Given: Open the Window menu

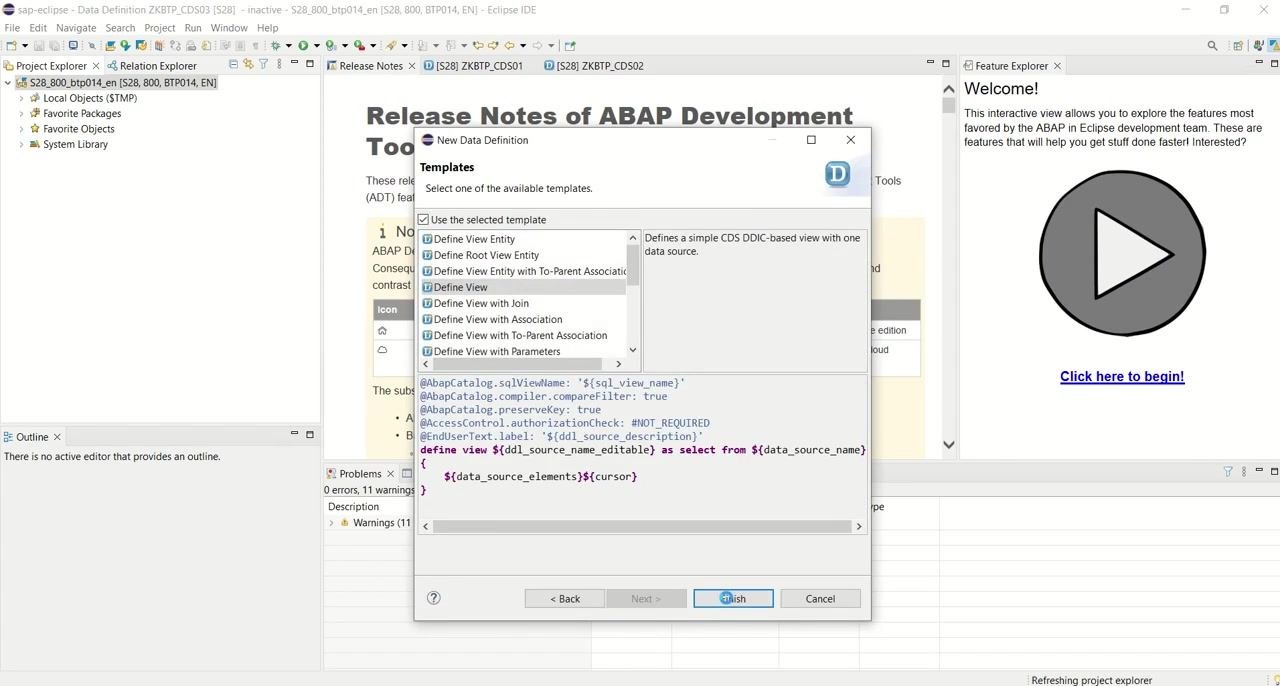Looking at the screenshot, I should [229, 28].
